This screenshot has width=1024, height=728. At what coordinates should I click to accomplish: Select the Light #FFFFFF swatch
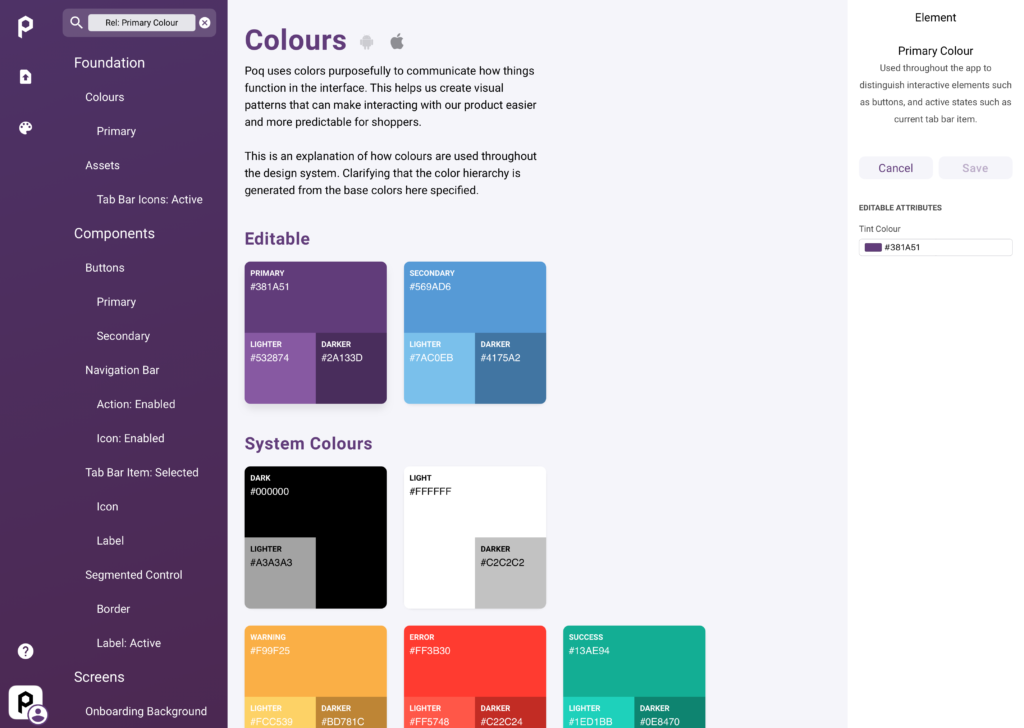475,501
